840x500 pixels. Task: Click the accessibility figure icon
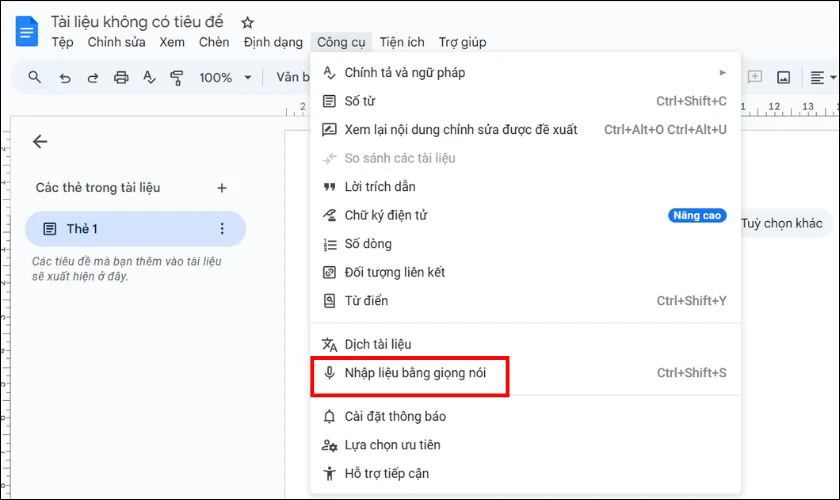tap(329, 473)
